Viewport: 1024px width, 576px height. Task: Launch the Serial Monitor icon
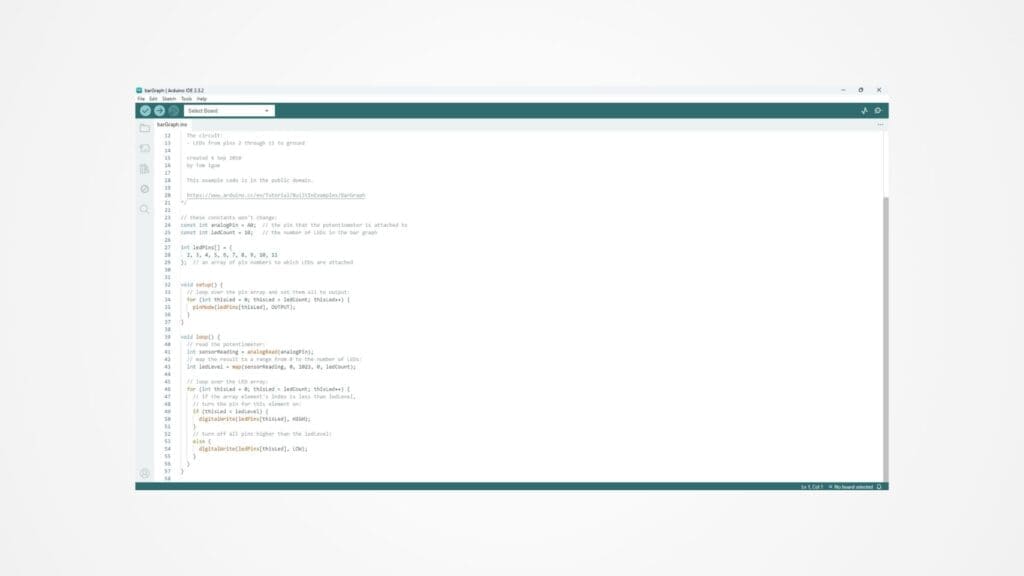click(x=878, y=111)
